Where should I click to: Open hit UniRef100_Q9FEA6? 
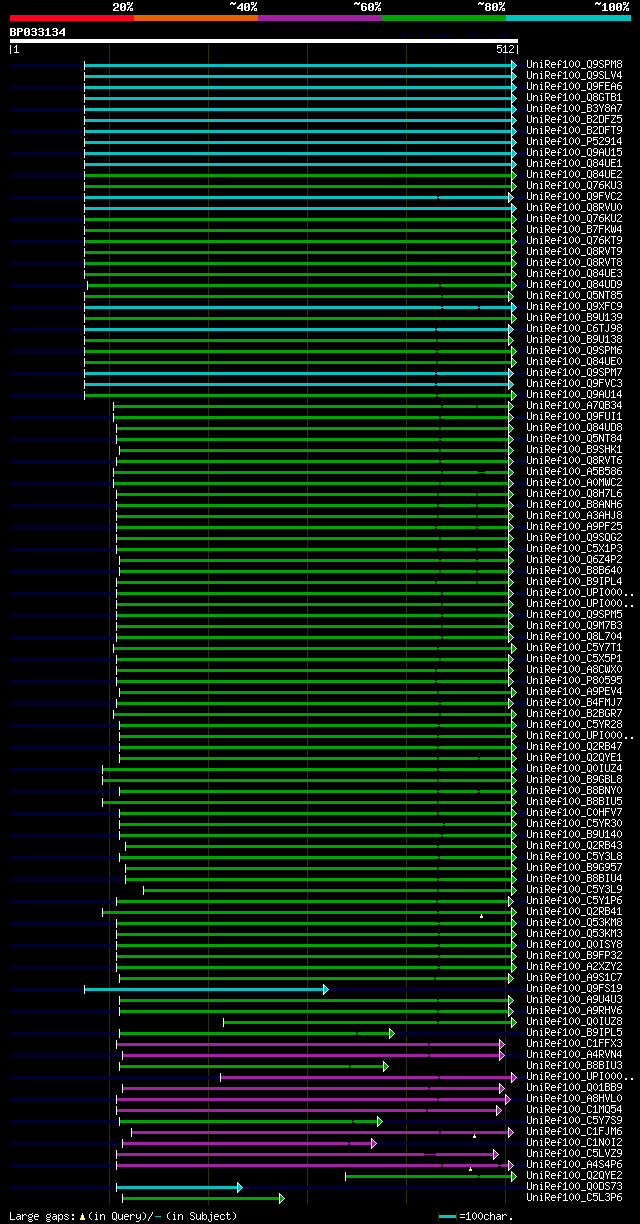pos(574,86)
